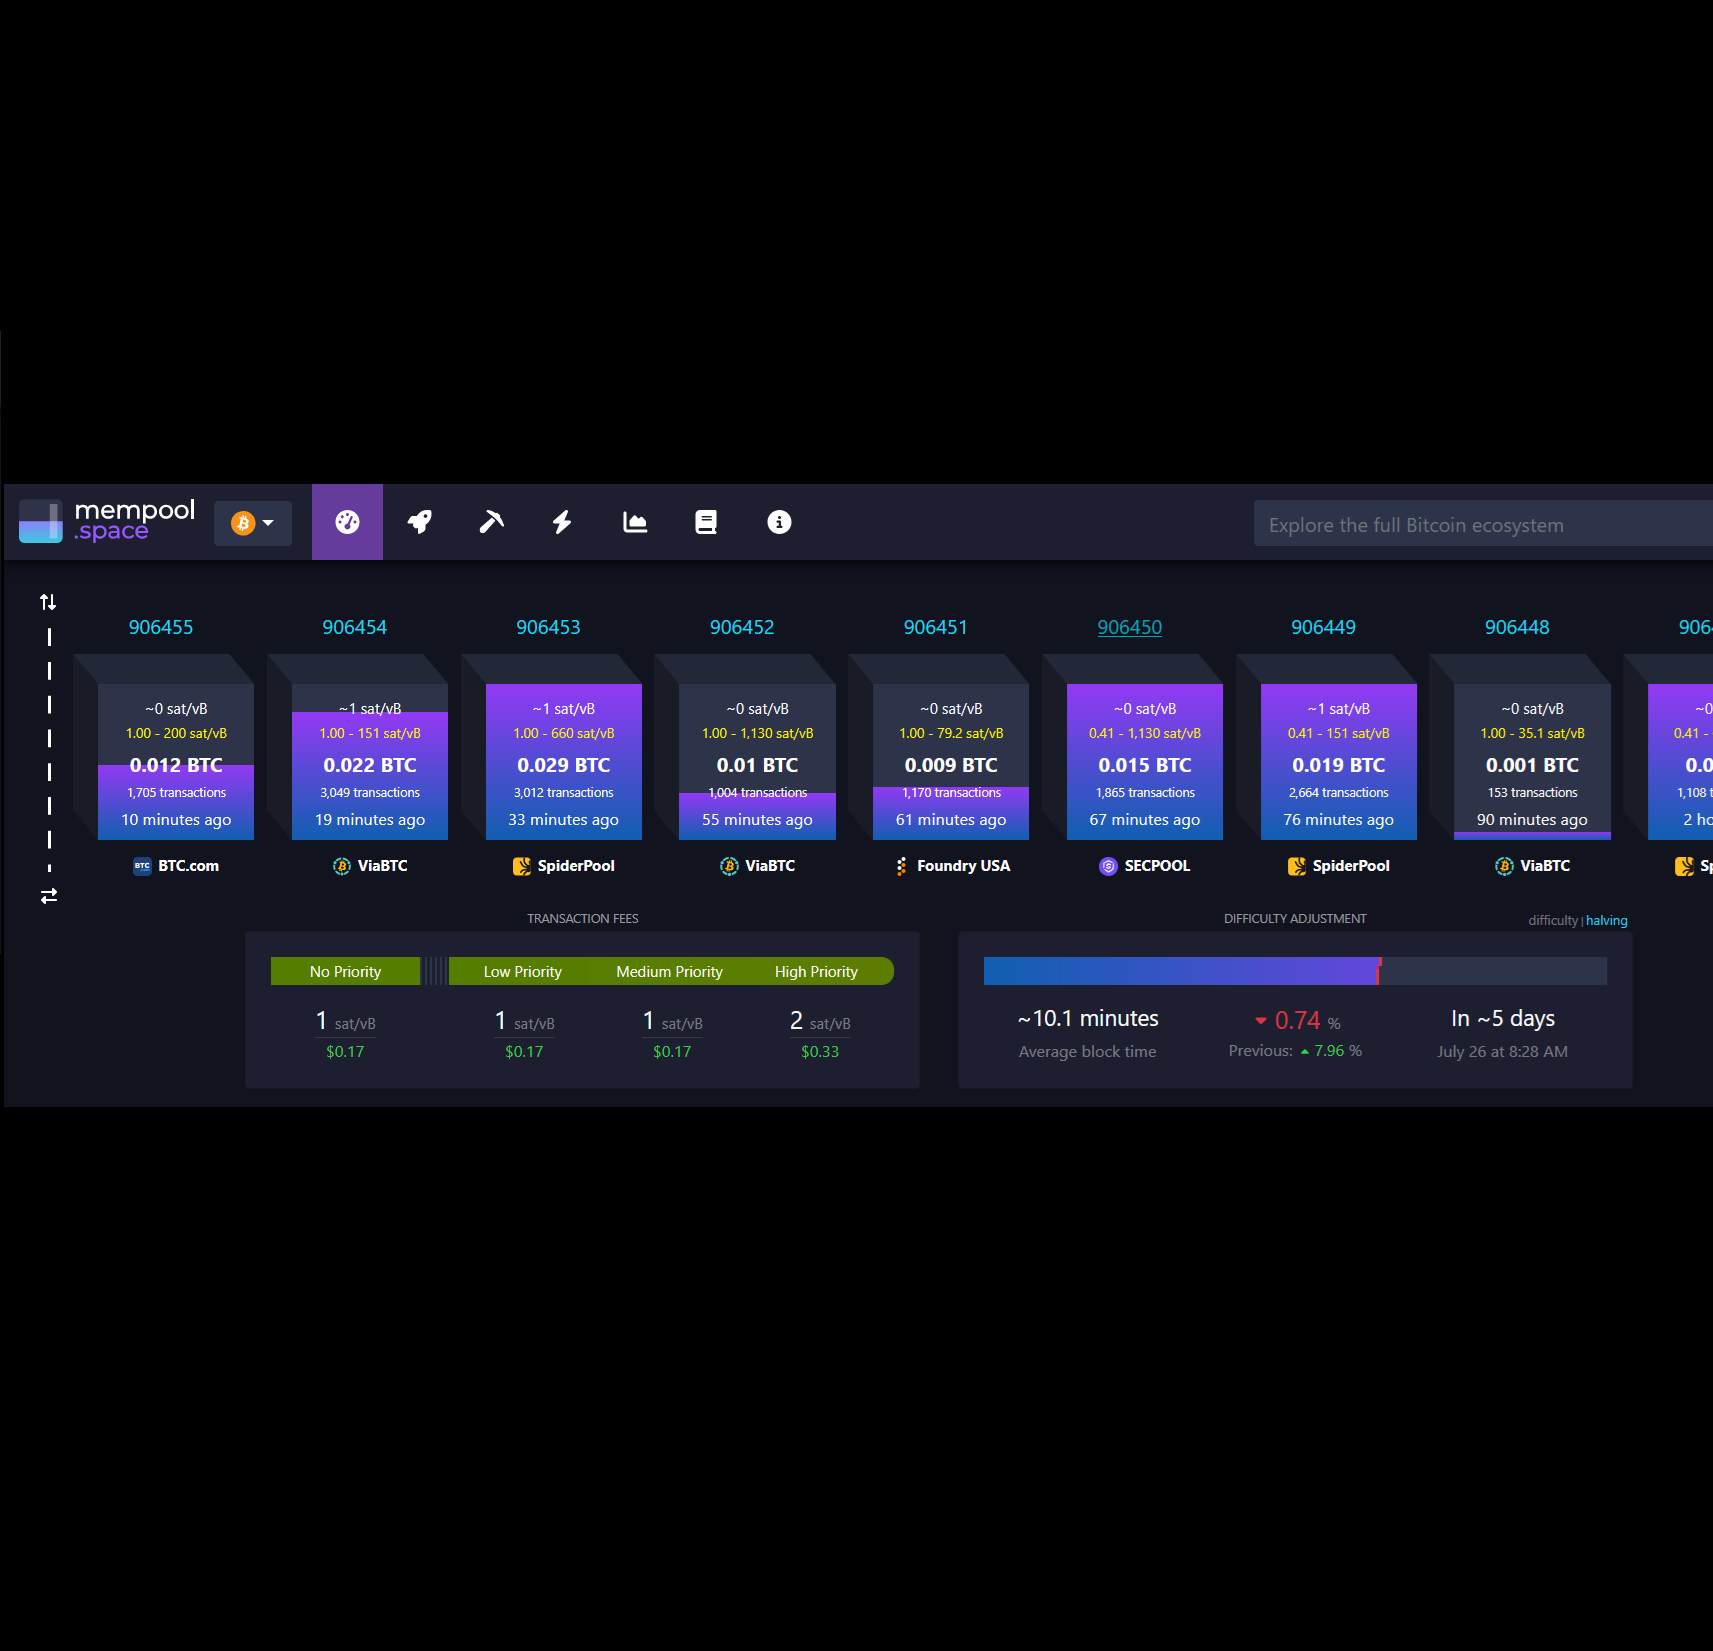The height and width of the screenshot is (1651, 1713).
Task: Click the High Priority fee band
Action: click(817, 971)
